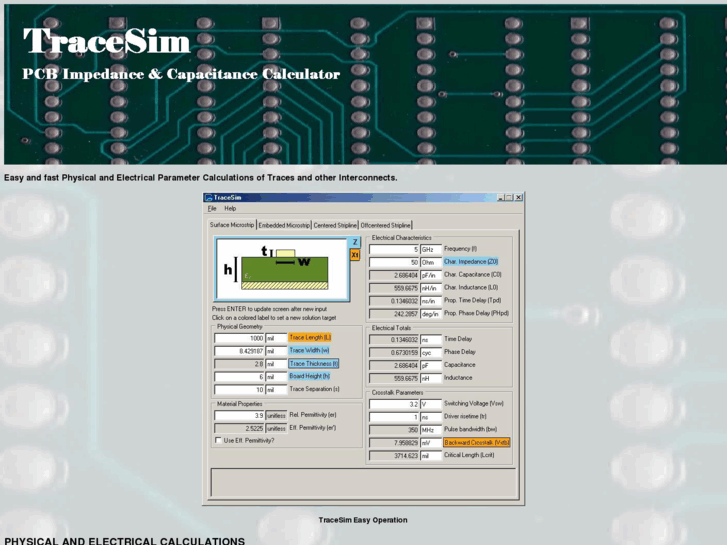Click the GHz frequency unit box
This screenshot has height=545, width=727.
[x=431, y=250]
